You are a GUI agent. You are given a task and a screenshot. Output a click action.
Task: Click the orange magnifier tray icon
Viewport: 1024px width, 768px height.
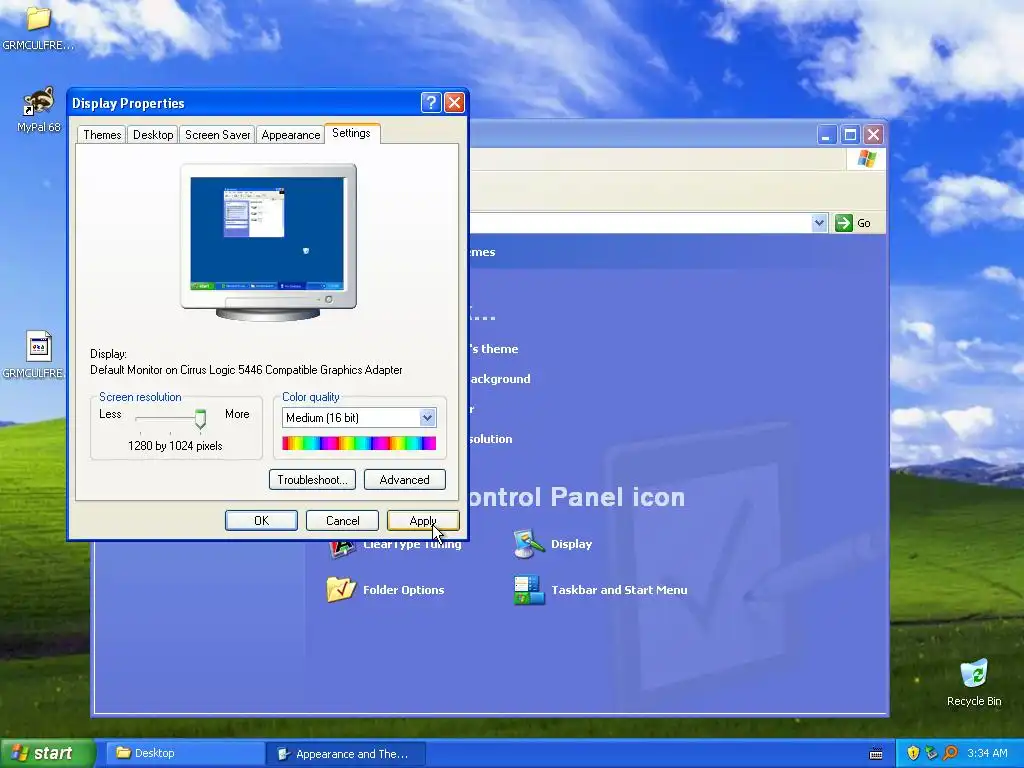tap(950, 753)
